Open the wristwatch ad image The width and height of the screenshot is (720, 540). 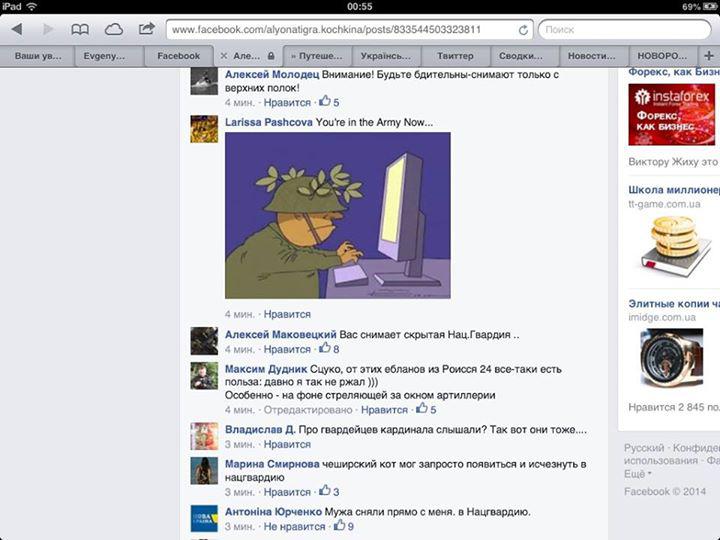pos(671,358)
